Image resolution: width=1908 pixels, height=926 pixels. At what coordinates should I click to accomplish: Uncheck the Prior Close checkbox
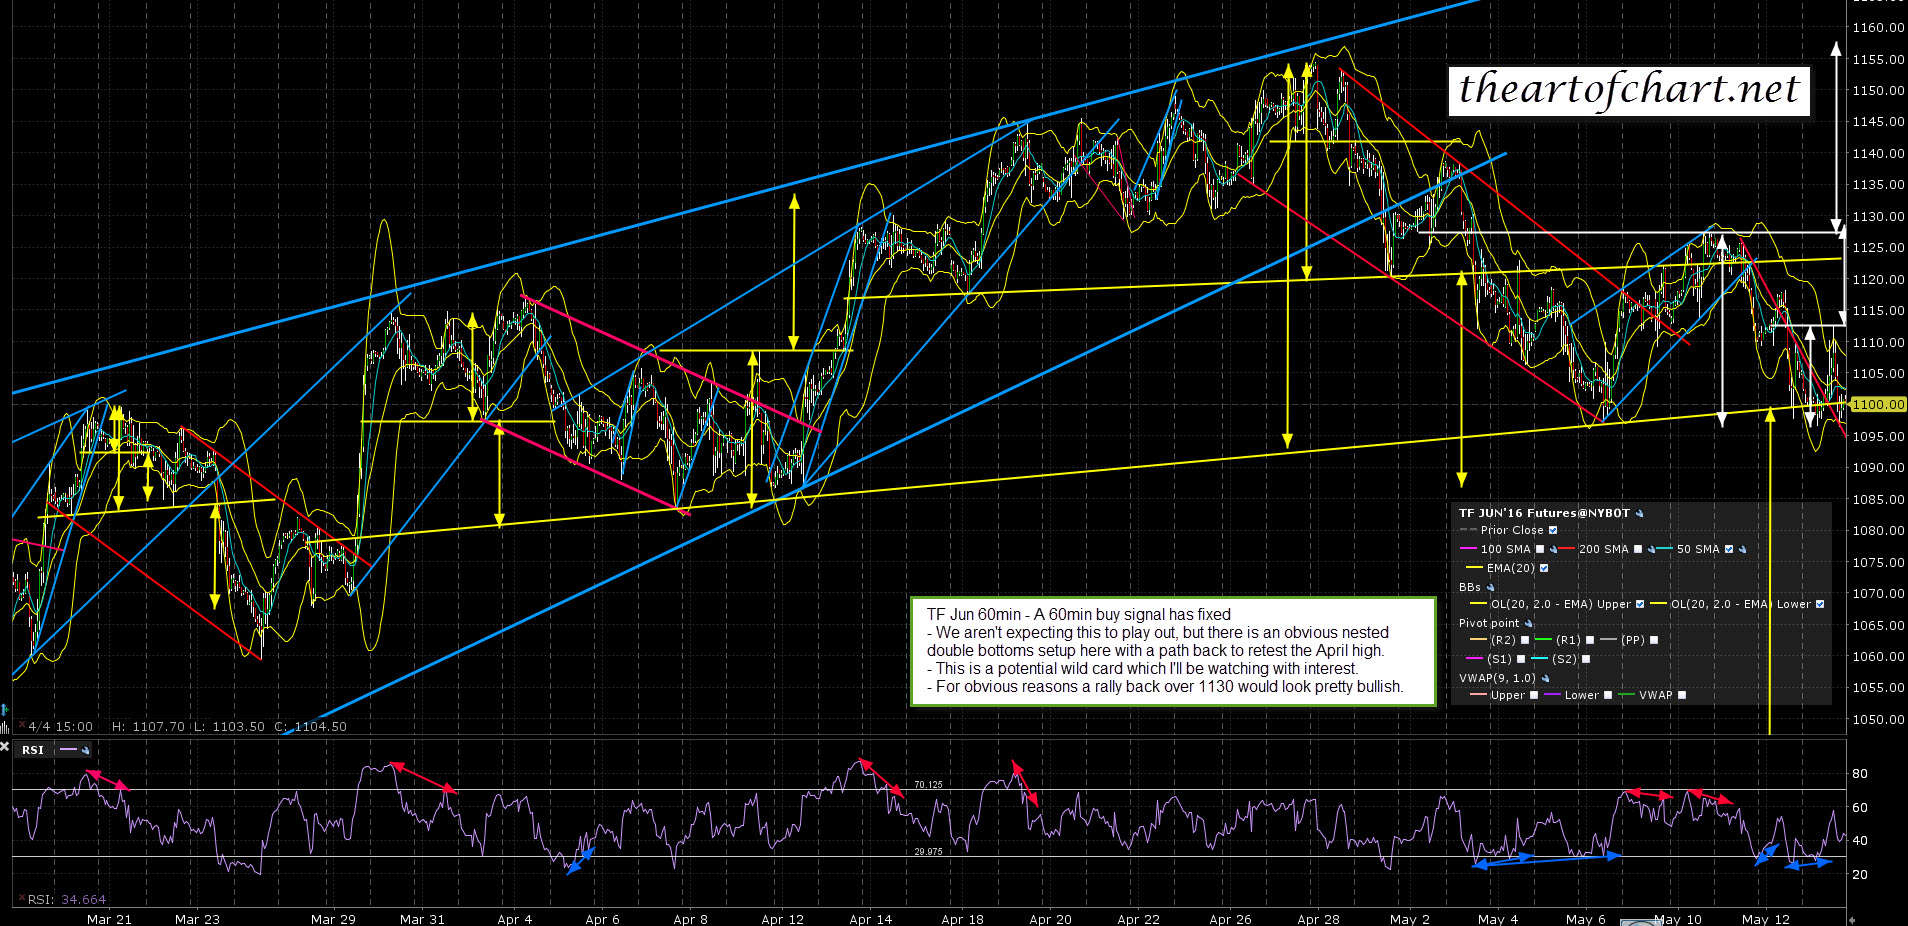coord(1553,530)
